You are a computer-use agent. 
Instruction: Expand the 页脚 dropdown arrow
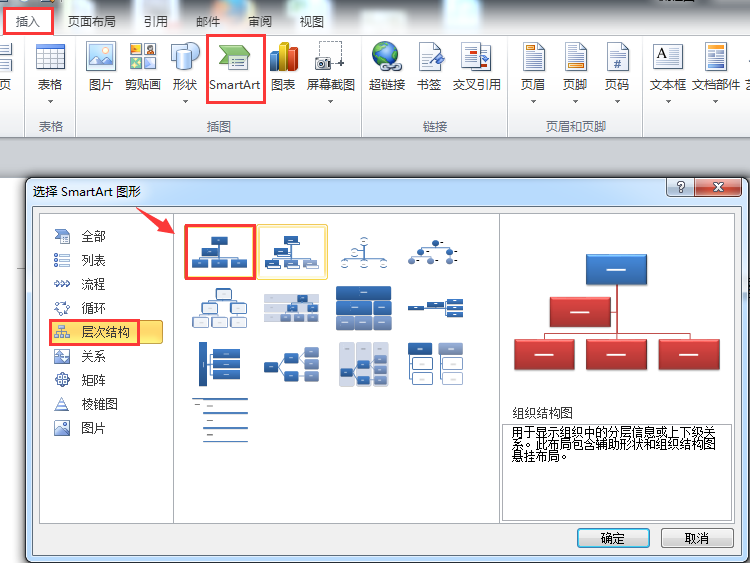click(x=575, y=101)
